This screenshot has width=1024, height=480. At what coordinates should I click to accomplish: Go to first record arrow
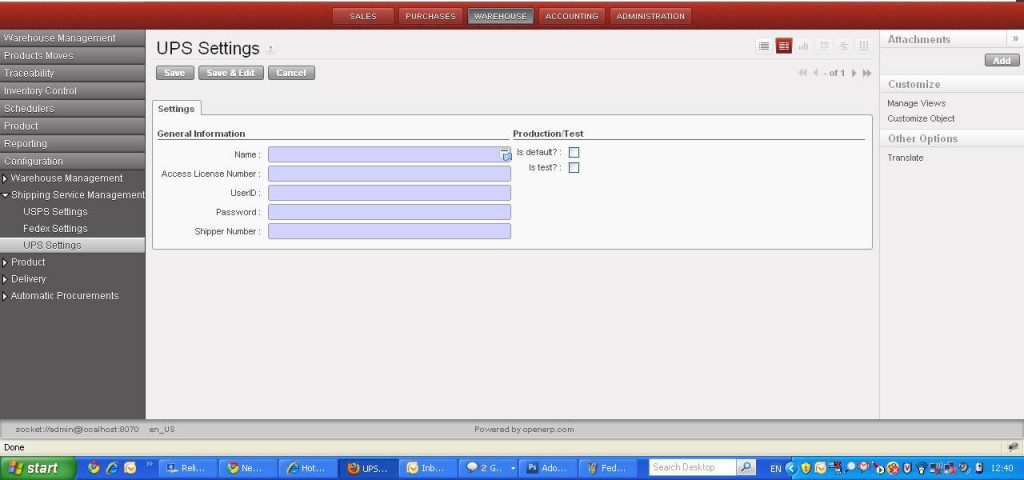coord(803,73)
